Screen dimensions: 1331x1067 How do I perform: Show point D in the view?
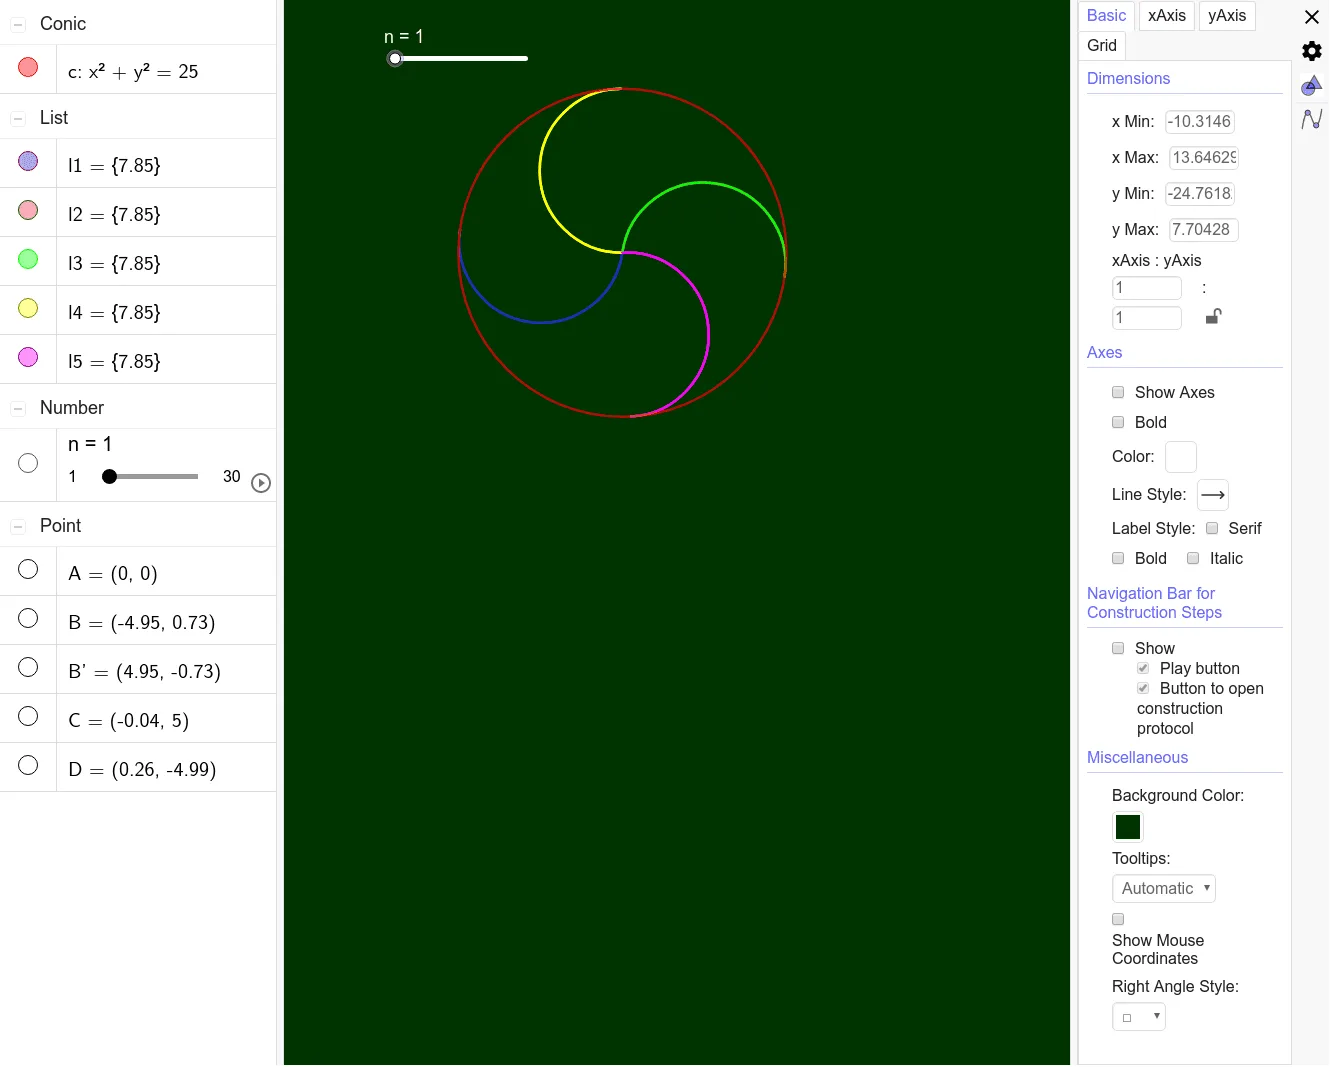click(28, 765)
